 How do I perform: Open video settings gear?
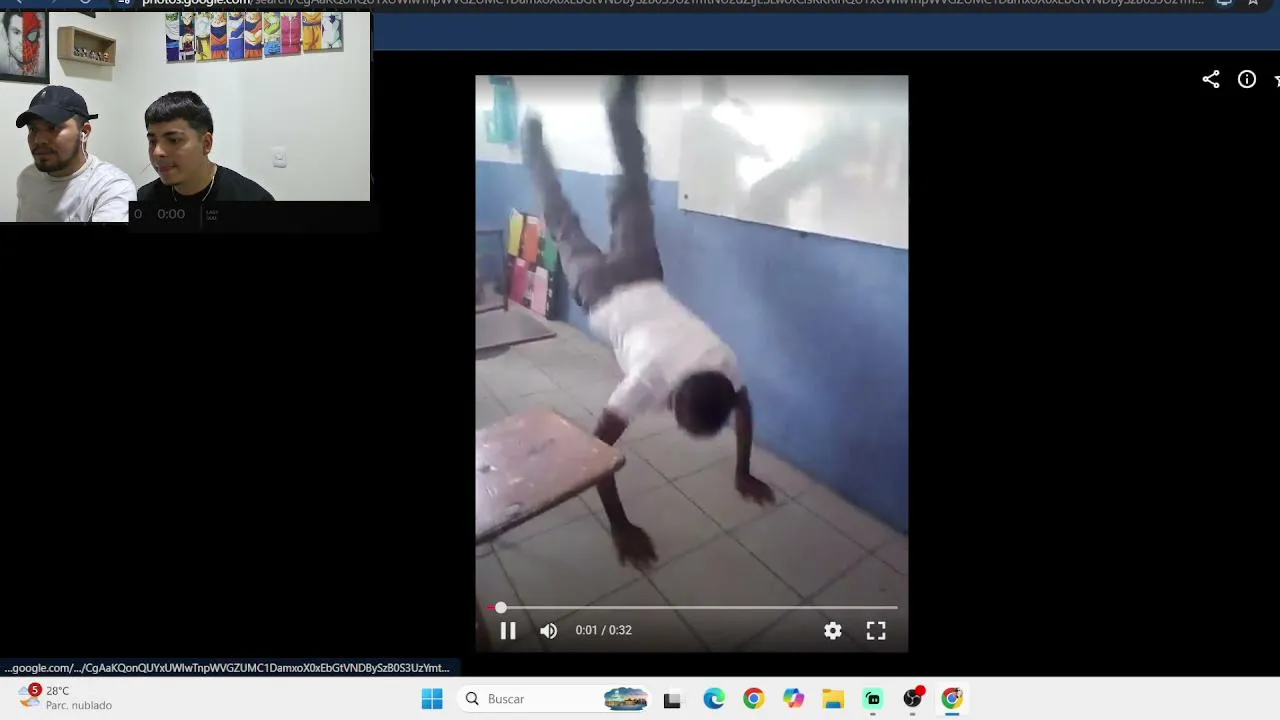click(x=833, y=630)
